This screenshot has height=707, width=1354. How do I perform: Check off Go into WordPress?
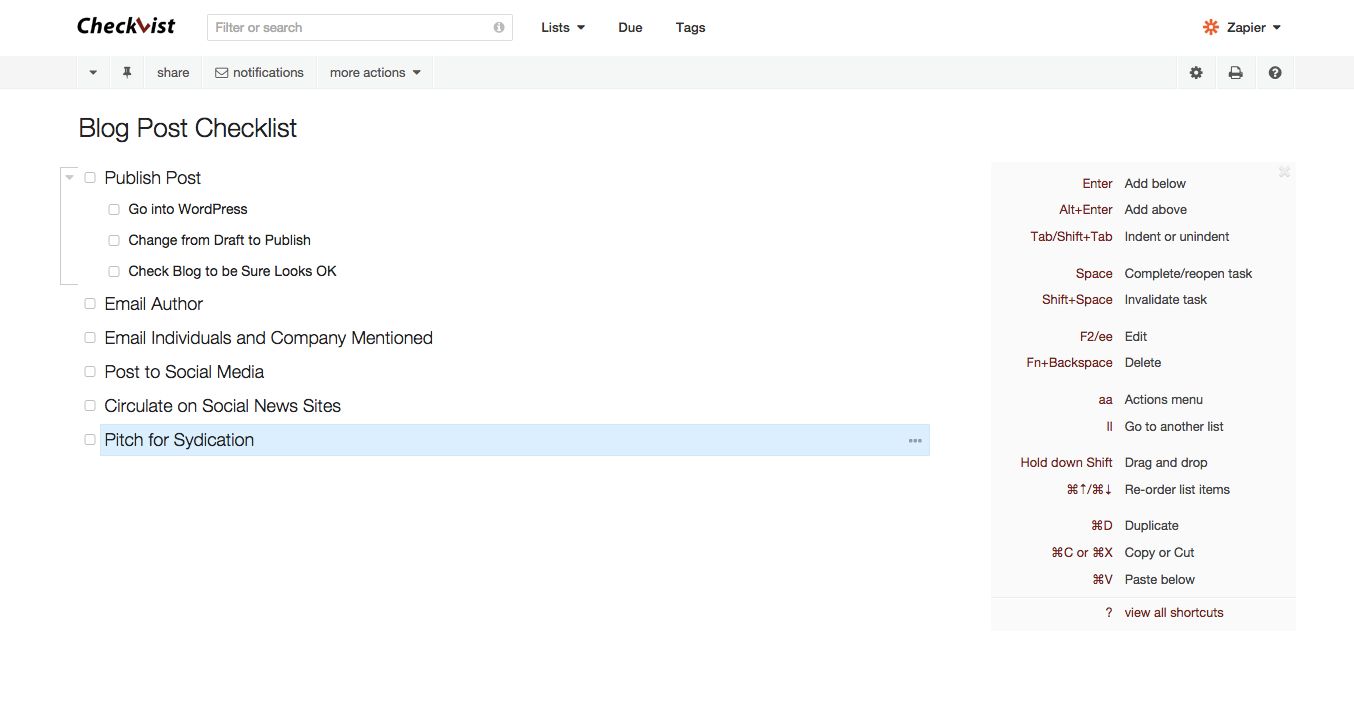click(114, 210)
